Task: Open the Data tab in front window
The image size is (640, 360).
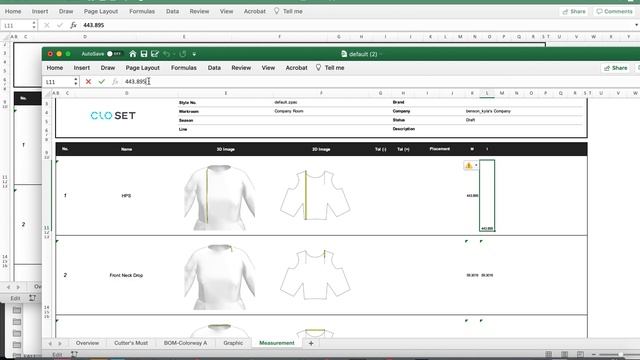Action: click(x=214, y=68)
